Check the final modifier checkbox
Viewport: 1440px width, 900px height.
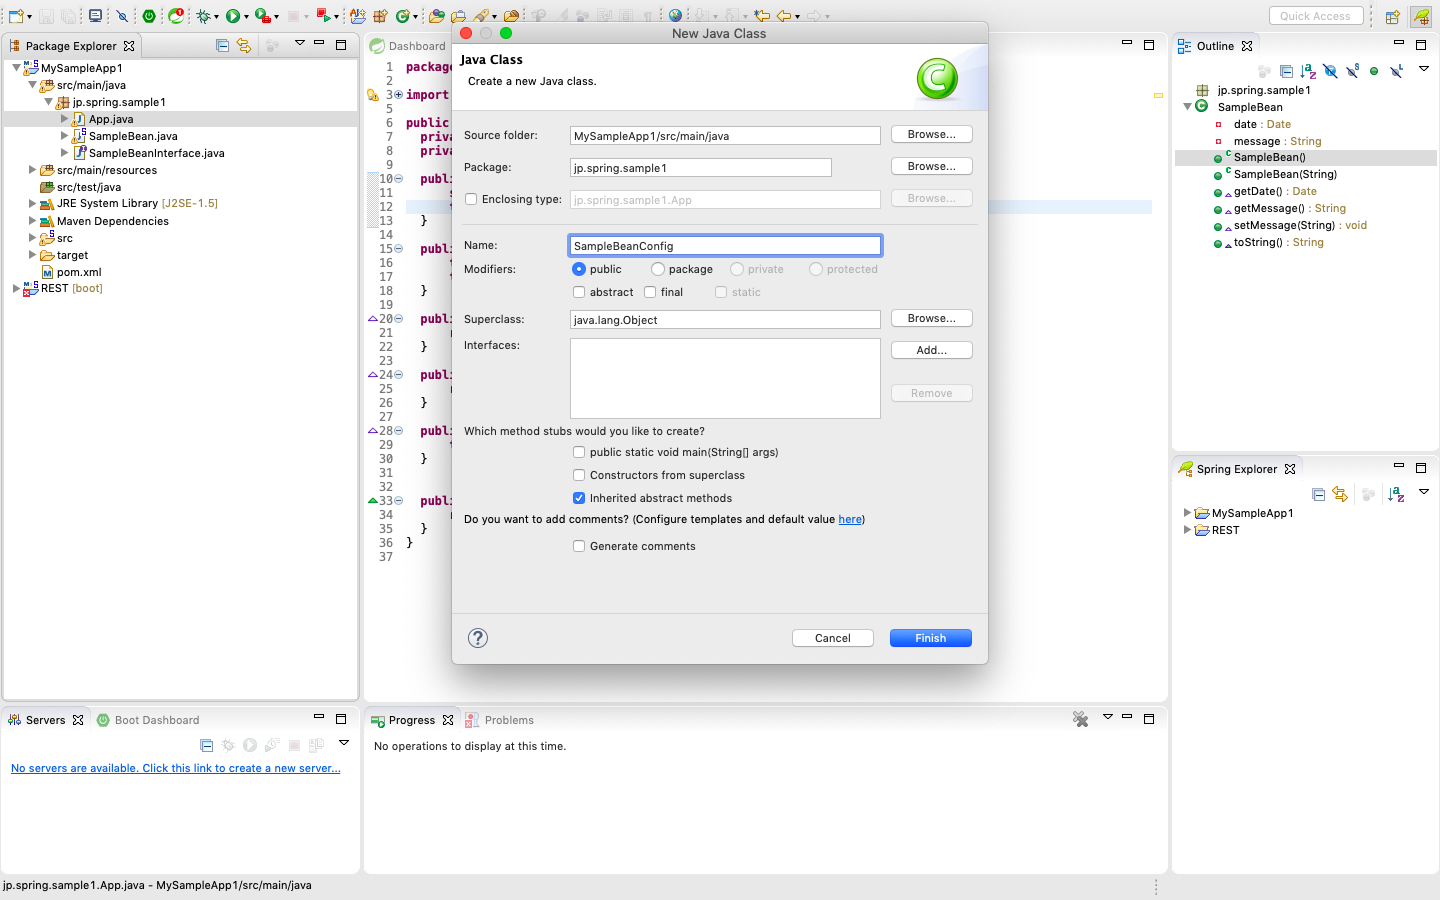point(650,292)
